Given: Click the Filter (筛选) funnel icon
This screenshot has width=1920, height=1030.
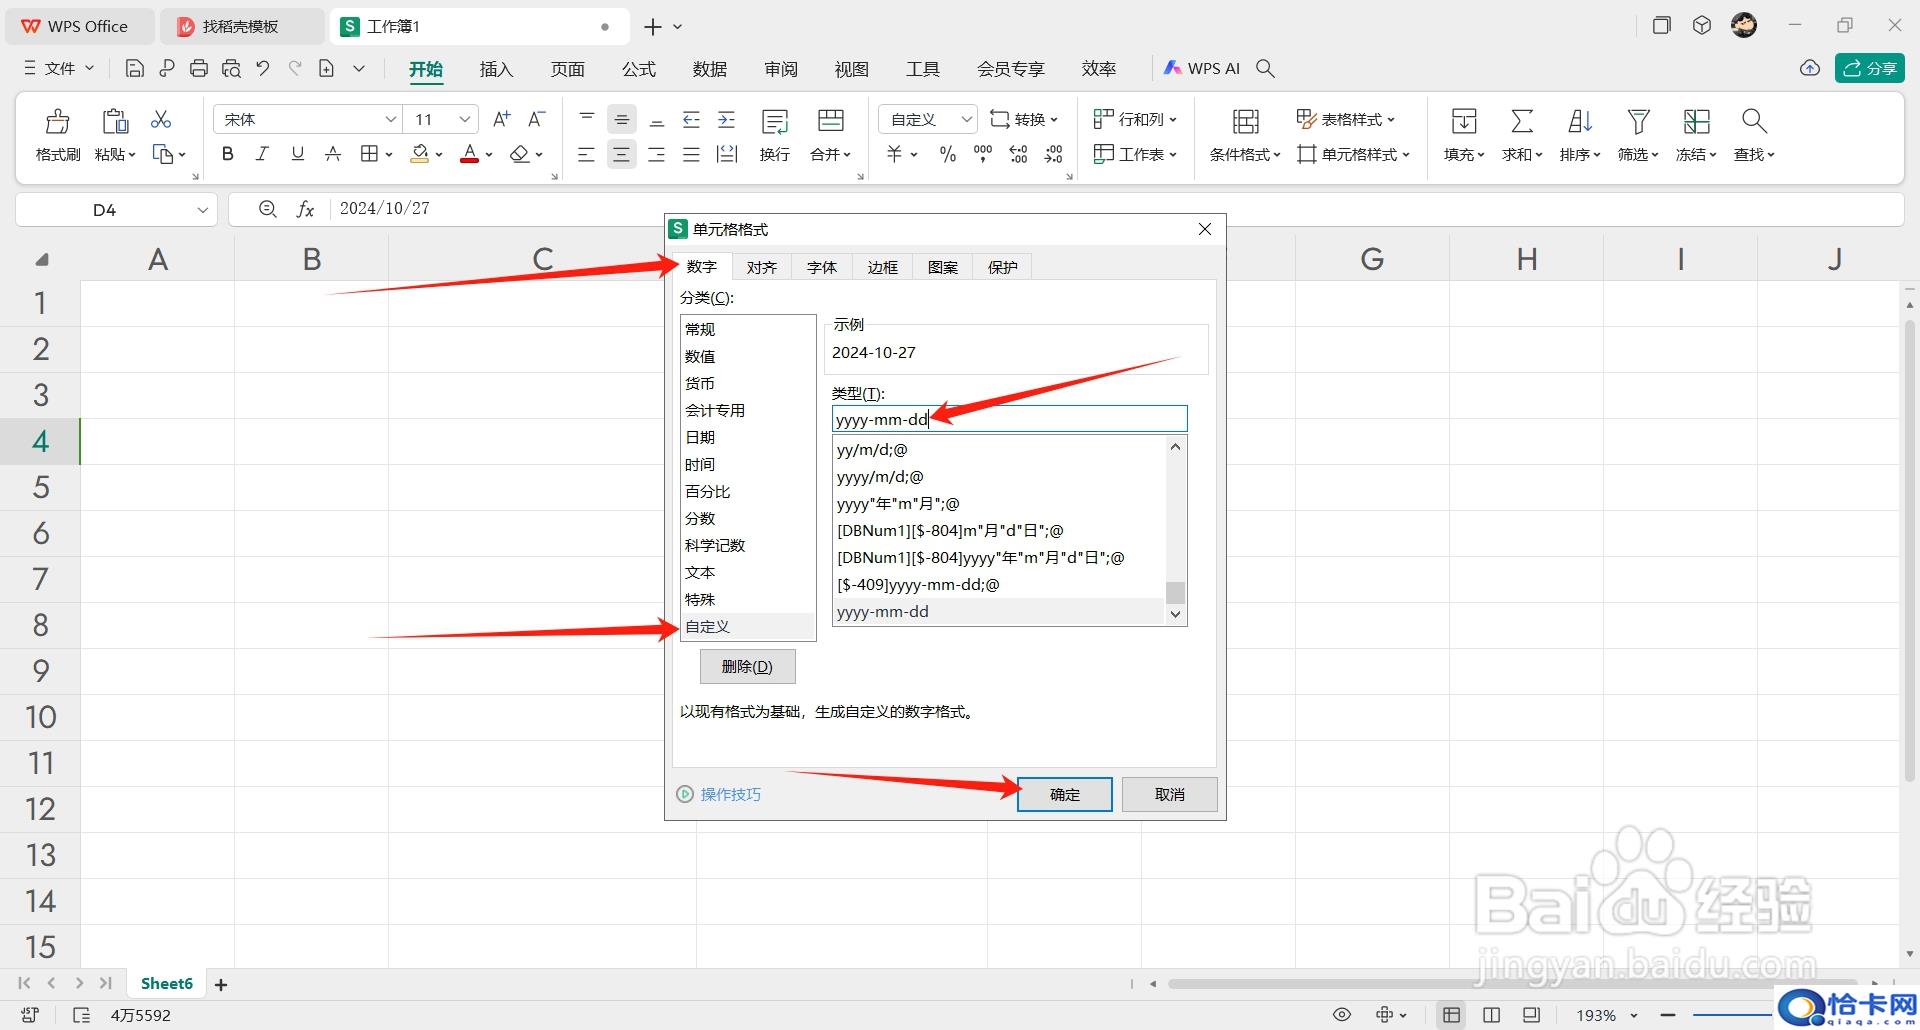Looking at the screenshot, I should [1638, 122].
